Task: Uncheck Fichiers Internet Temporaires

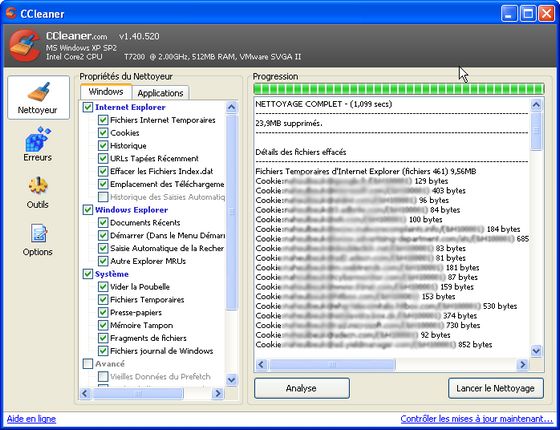Action: point(103,120)
